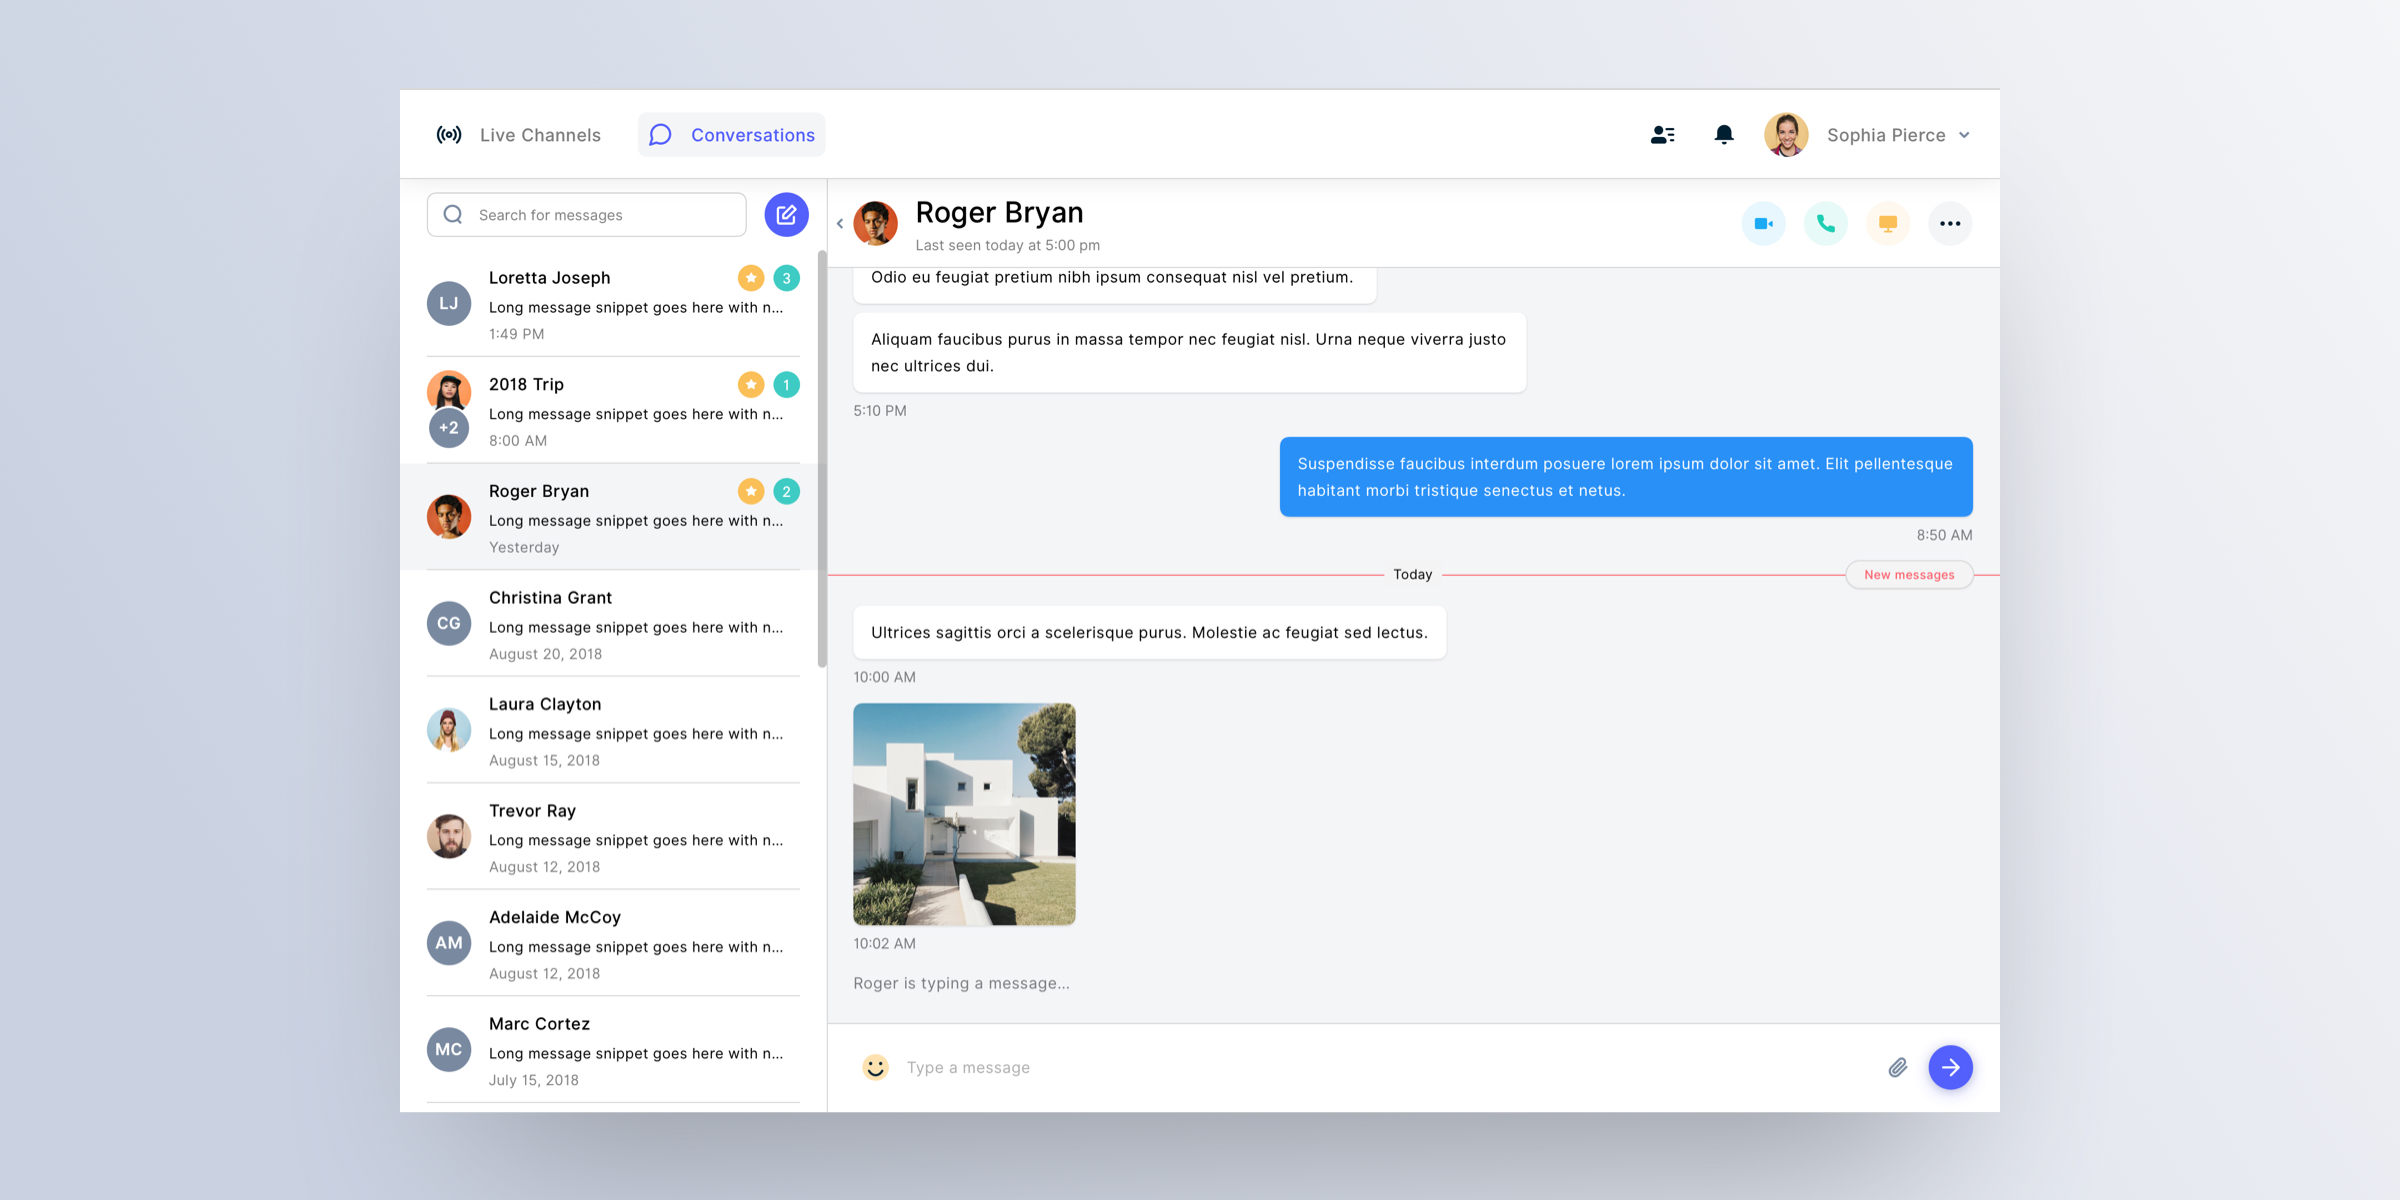This screenshot has height=1200, width=2400.
Task: Click Sophia Pierce profile avatar
Action: click(x=1786, y=135)
